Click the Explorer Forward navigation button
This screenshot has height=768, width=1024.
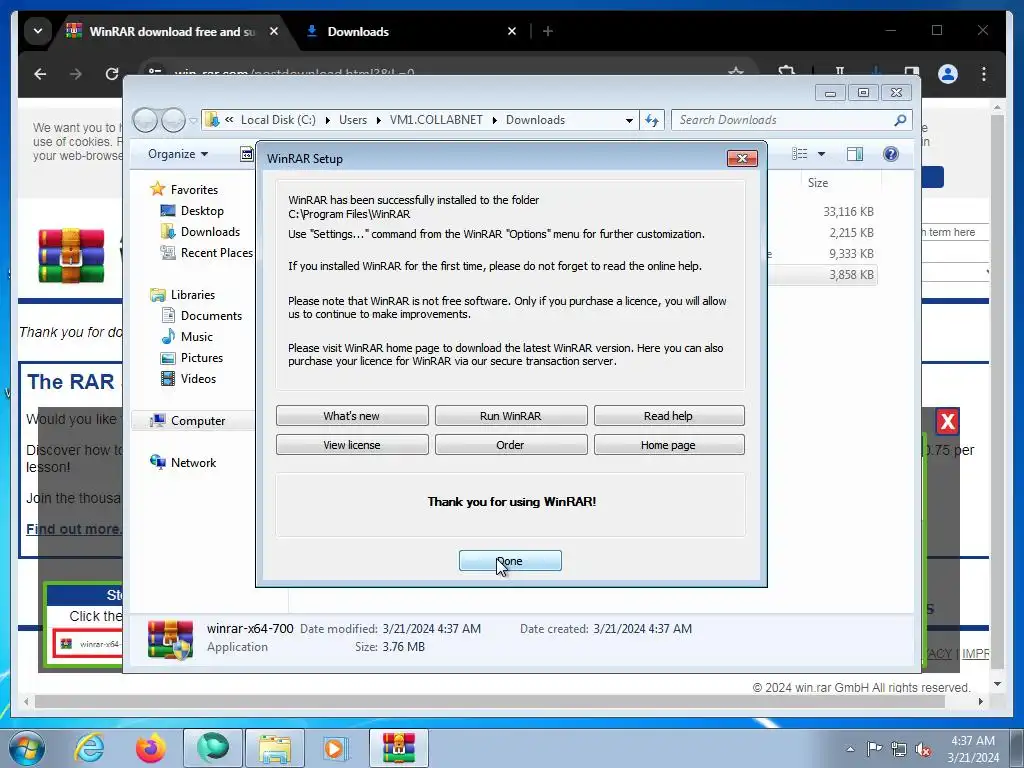pos(173,120)
